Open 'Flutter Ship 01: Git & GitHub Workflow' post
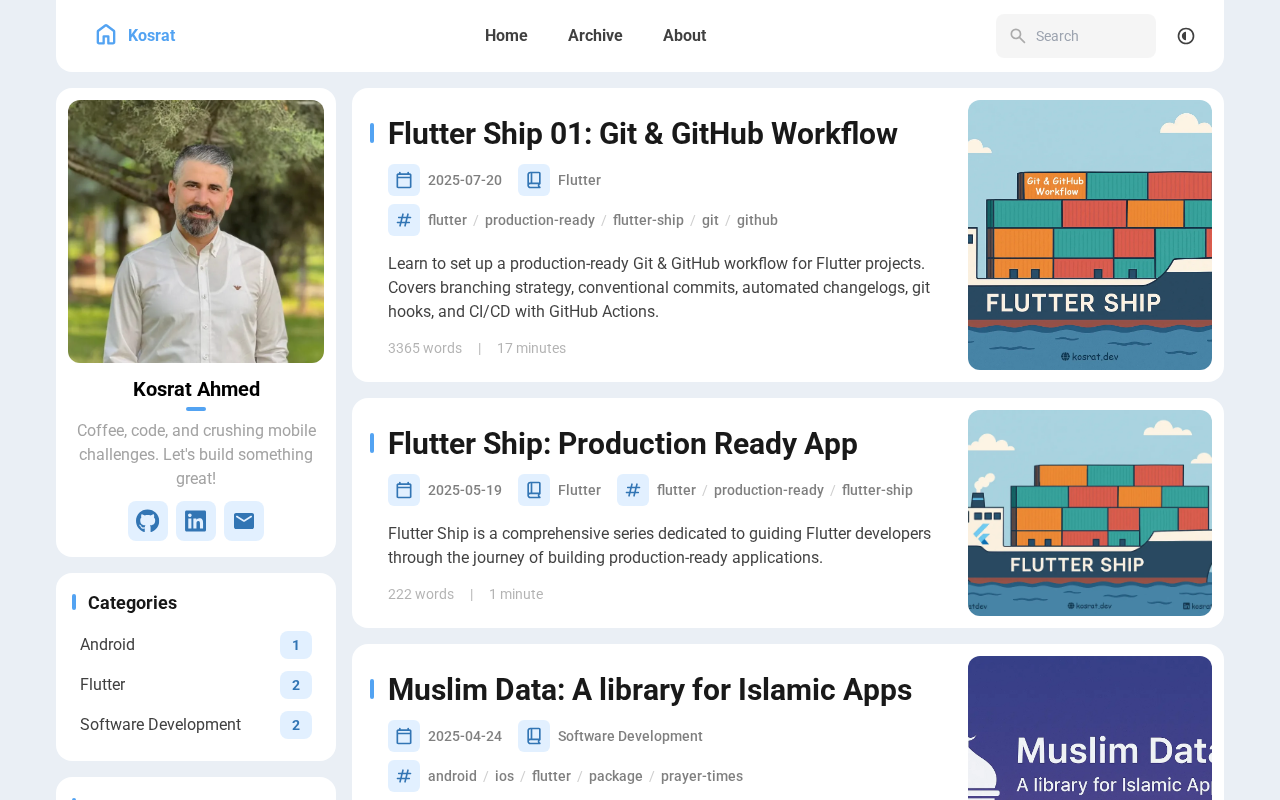The width and height of the screenshot is (1280, 800). (643, 133)
